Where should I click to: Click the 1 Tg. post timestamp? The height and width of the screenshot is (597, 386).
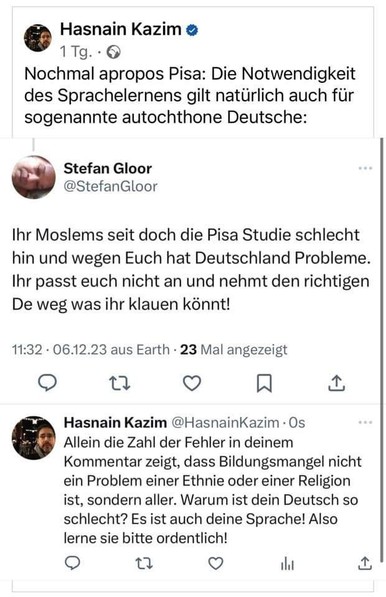pyautogui.click(x=76, y=52)
